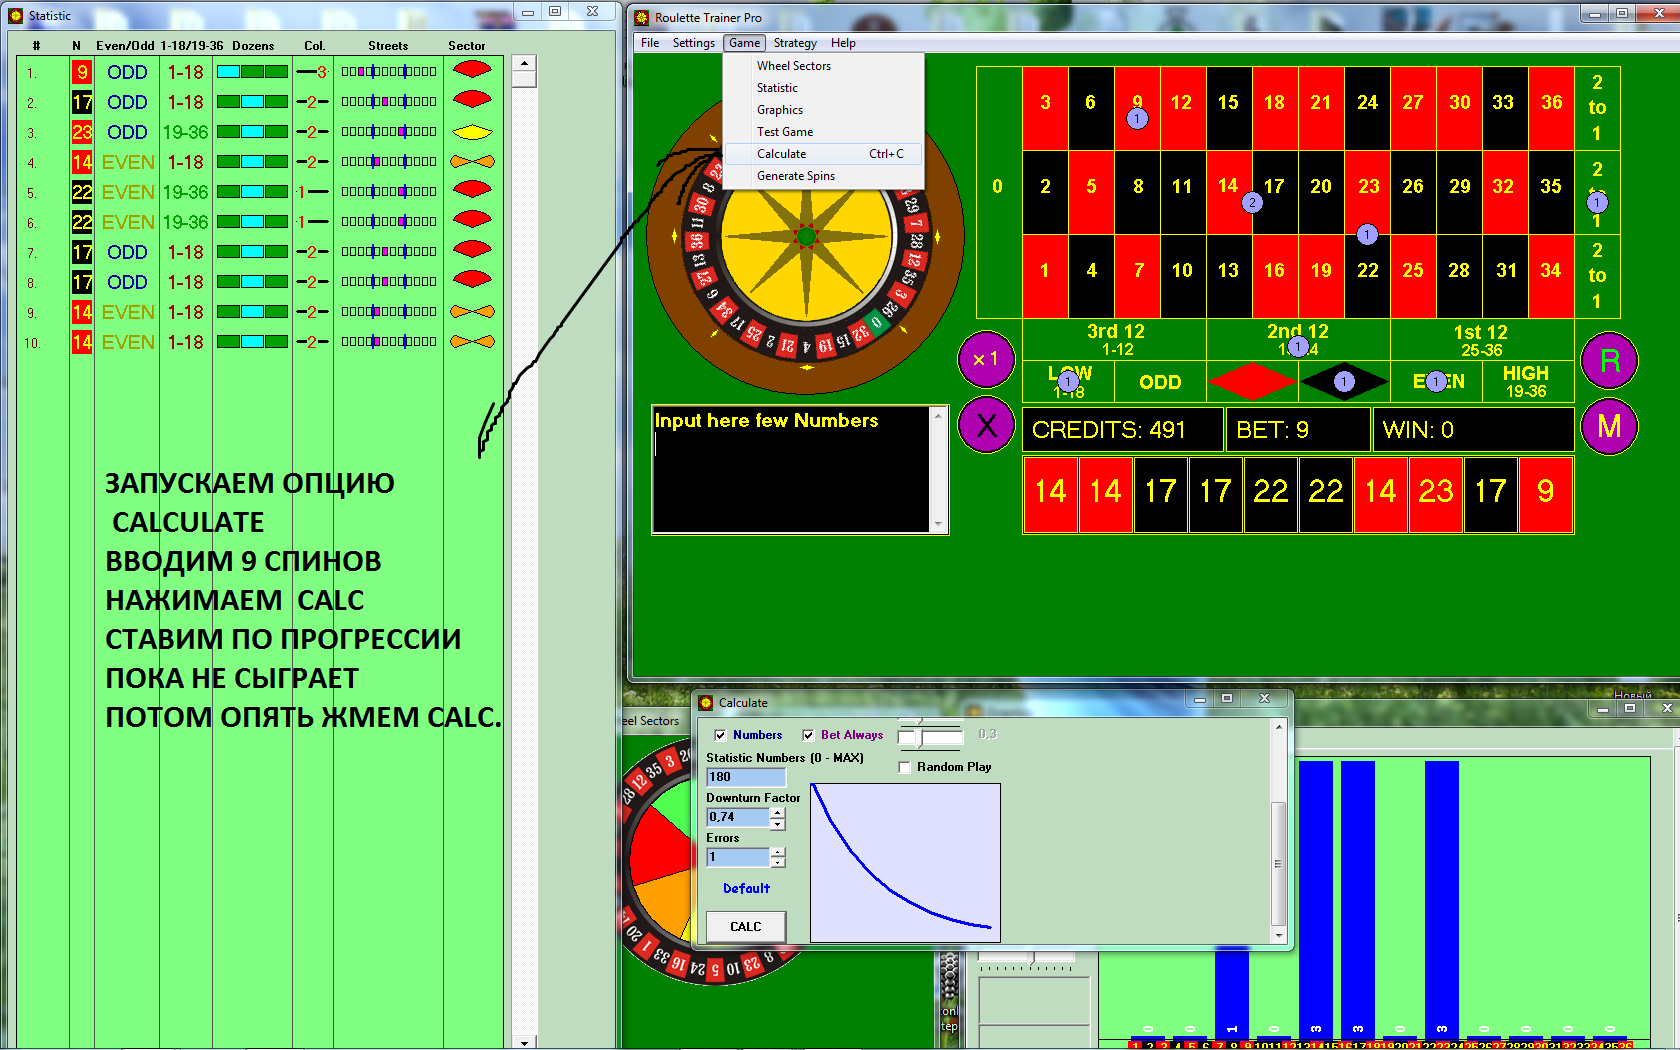
Task: Open the File menu
Action: tap(650, 43)
